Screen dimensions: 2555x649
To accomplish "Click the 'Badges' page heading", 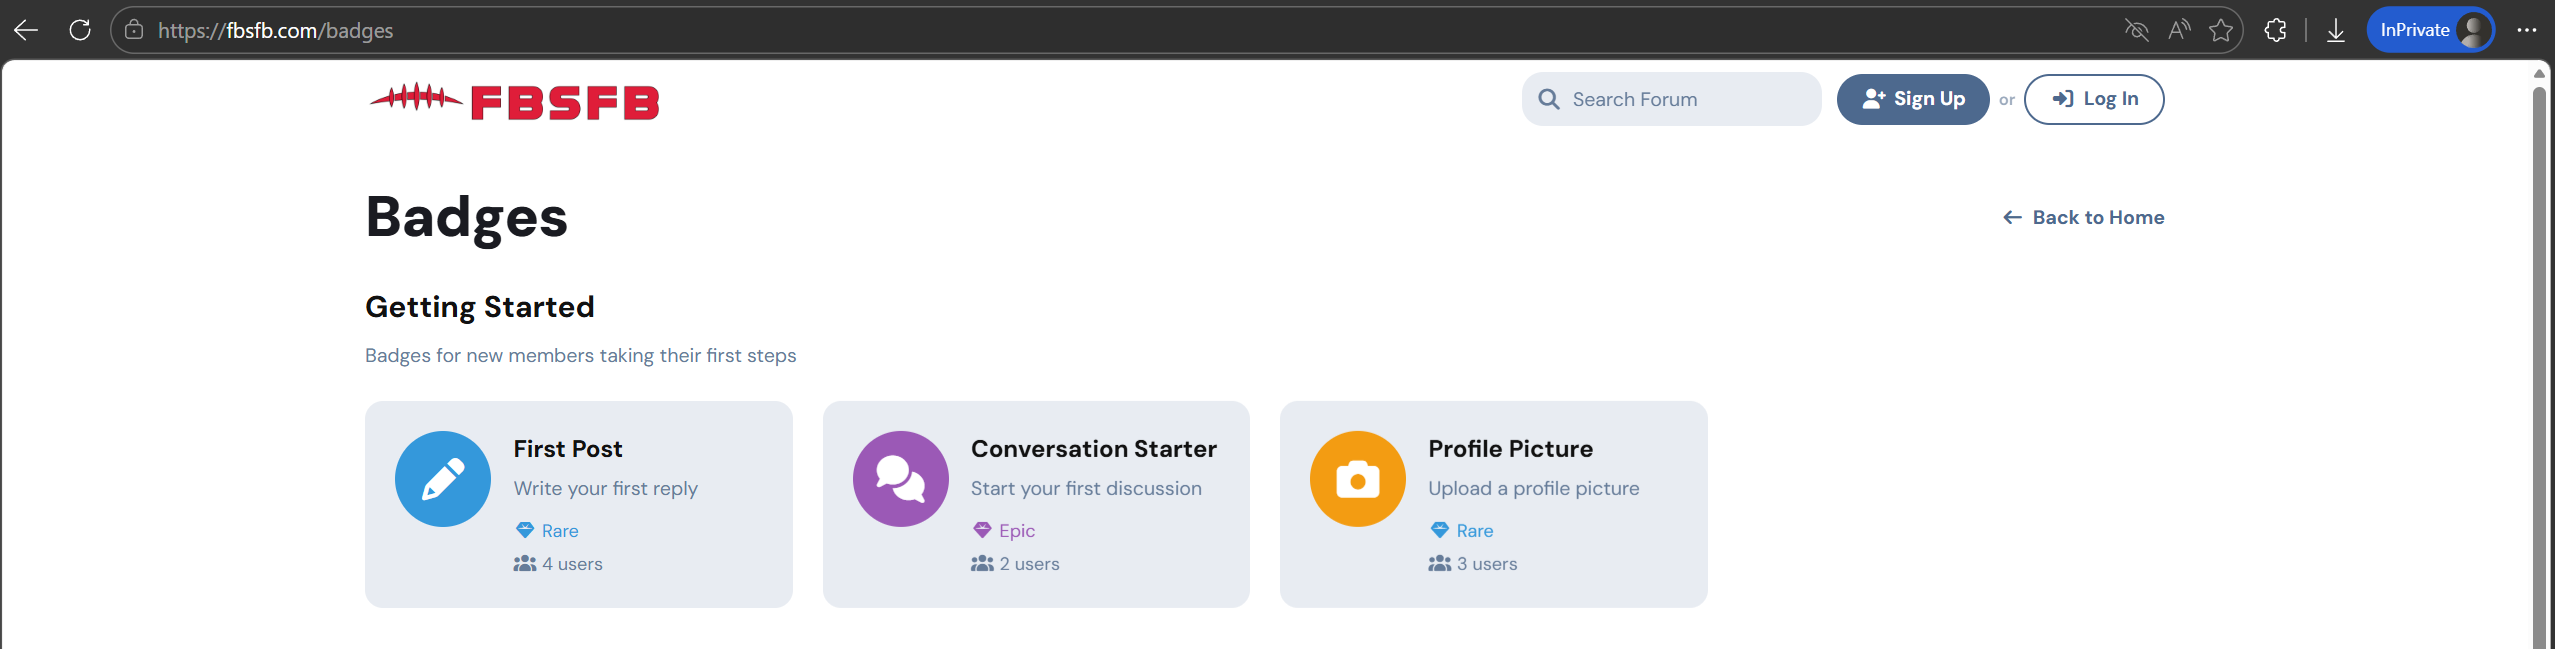I will pos(467,217).
